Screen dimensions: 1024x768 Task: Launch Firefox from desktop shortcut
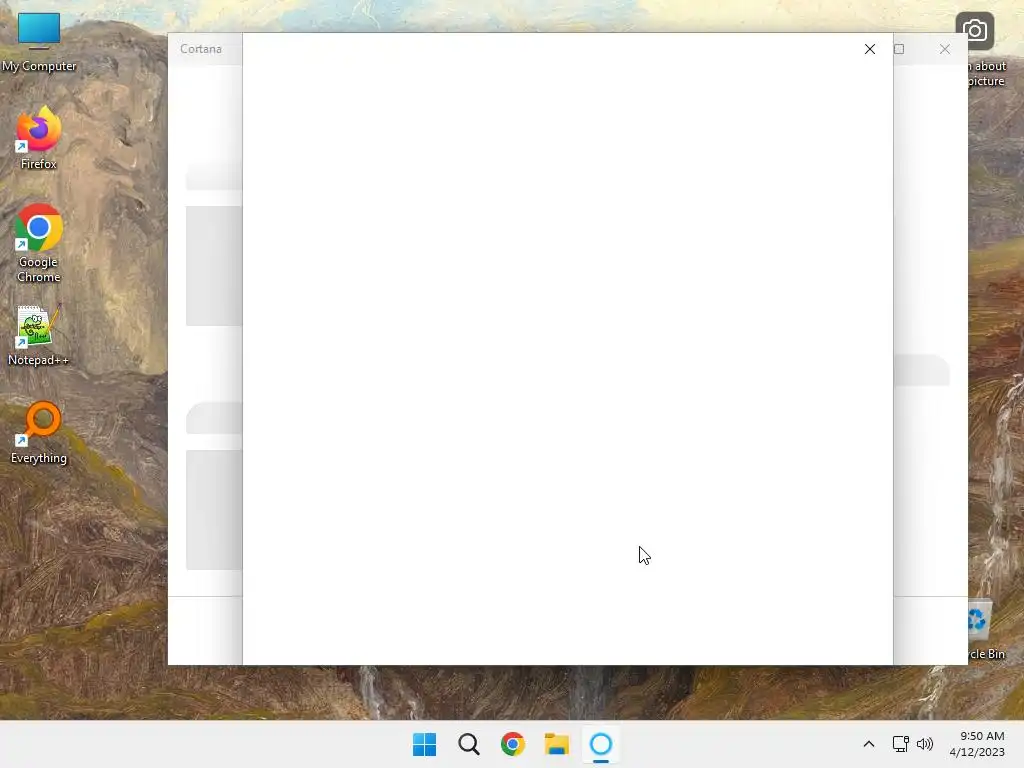39,138
